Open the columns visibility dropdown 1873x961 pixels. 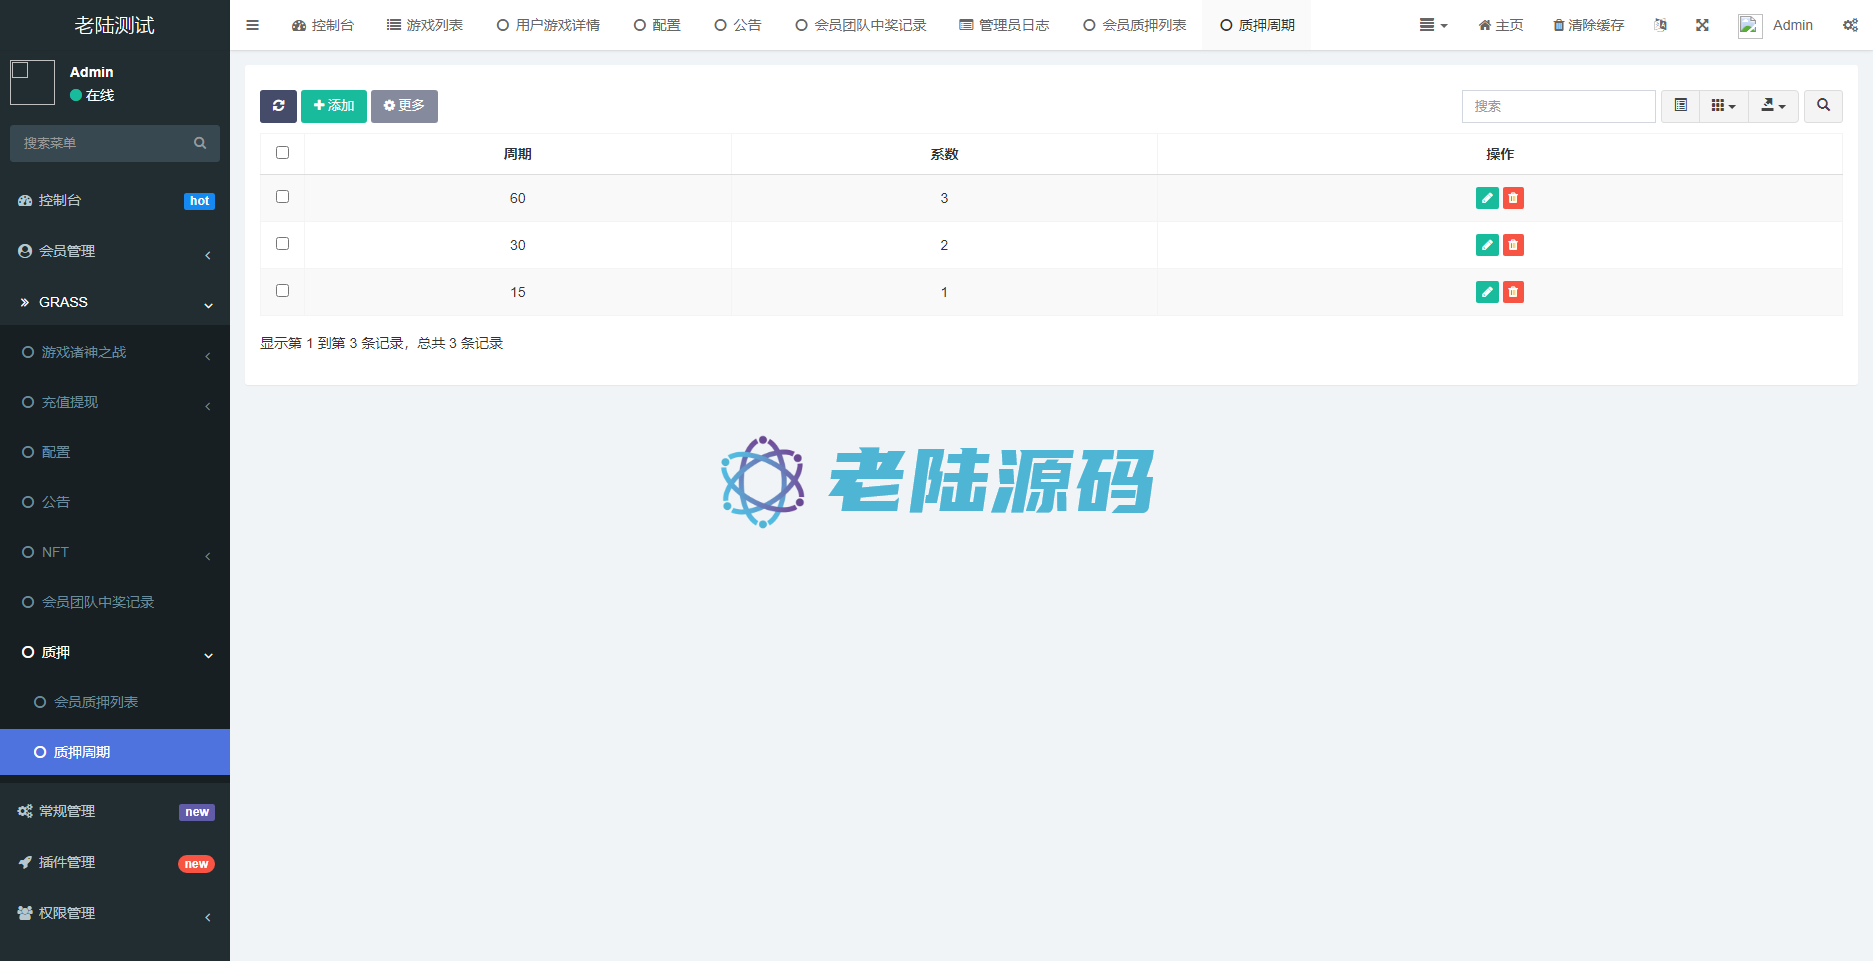coord(1723,106)
